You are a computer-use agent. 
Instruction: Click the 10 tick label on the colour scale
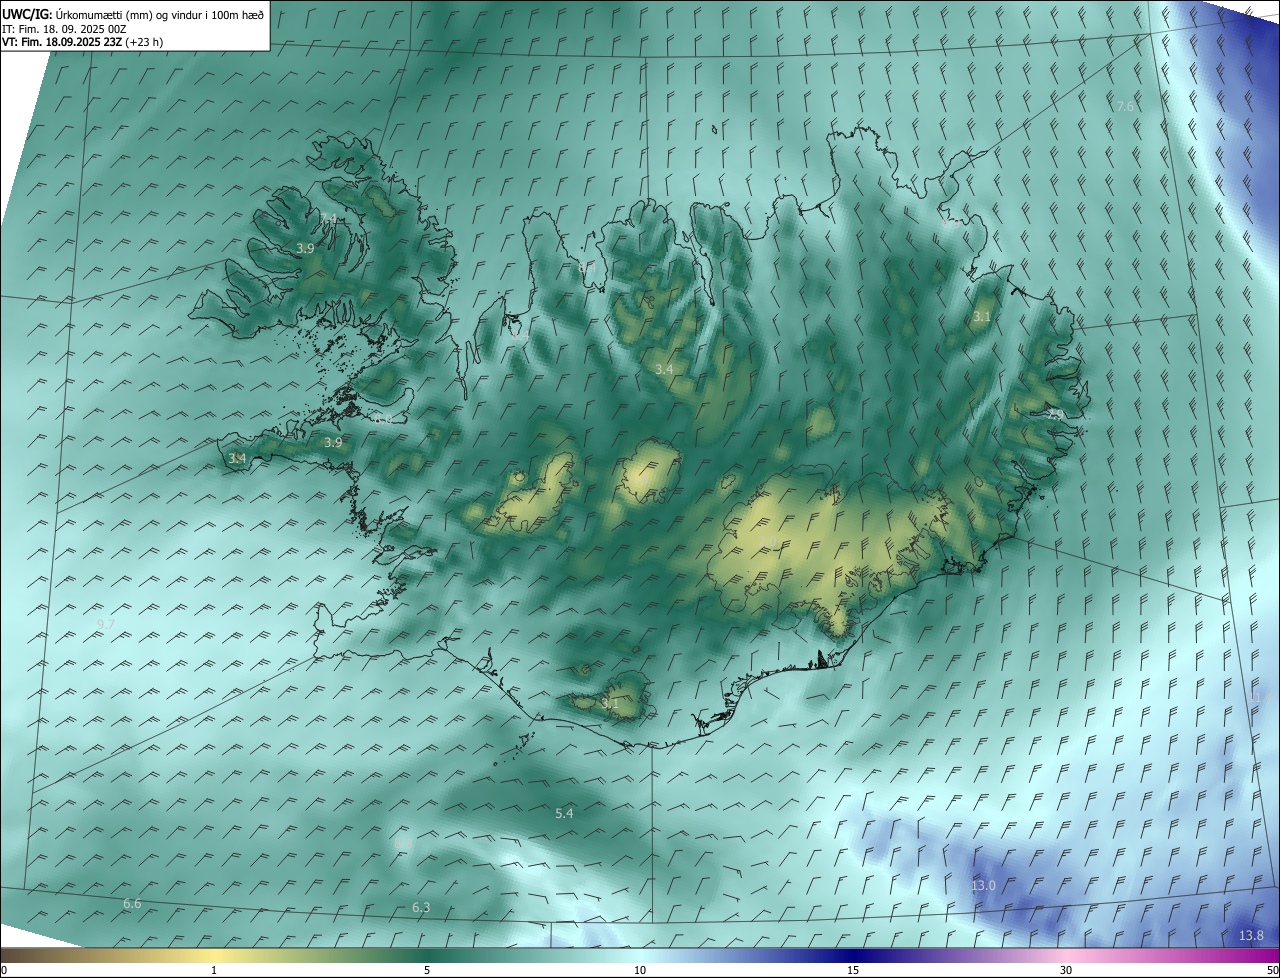[640, 971]
